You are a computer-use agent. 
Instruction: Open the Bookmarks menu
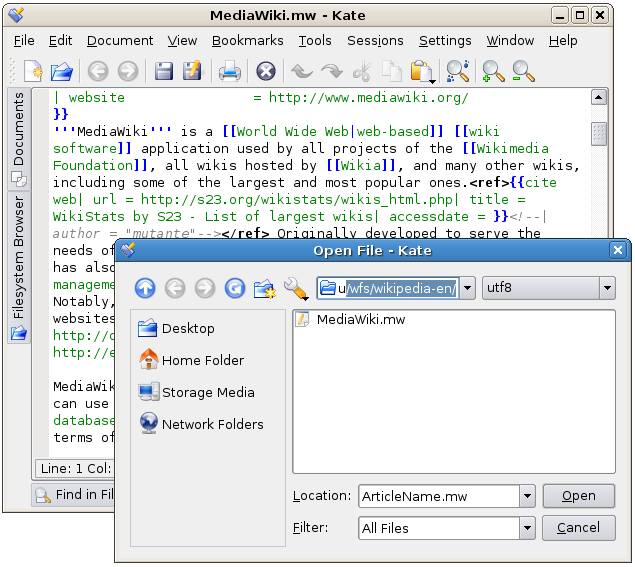tap(247, 40)
